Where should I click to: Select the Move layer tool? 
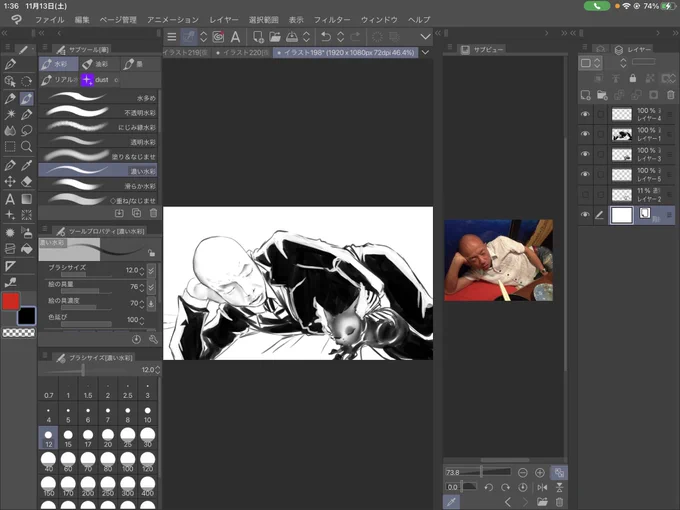coord(10,181)
